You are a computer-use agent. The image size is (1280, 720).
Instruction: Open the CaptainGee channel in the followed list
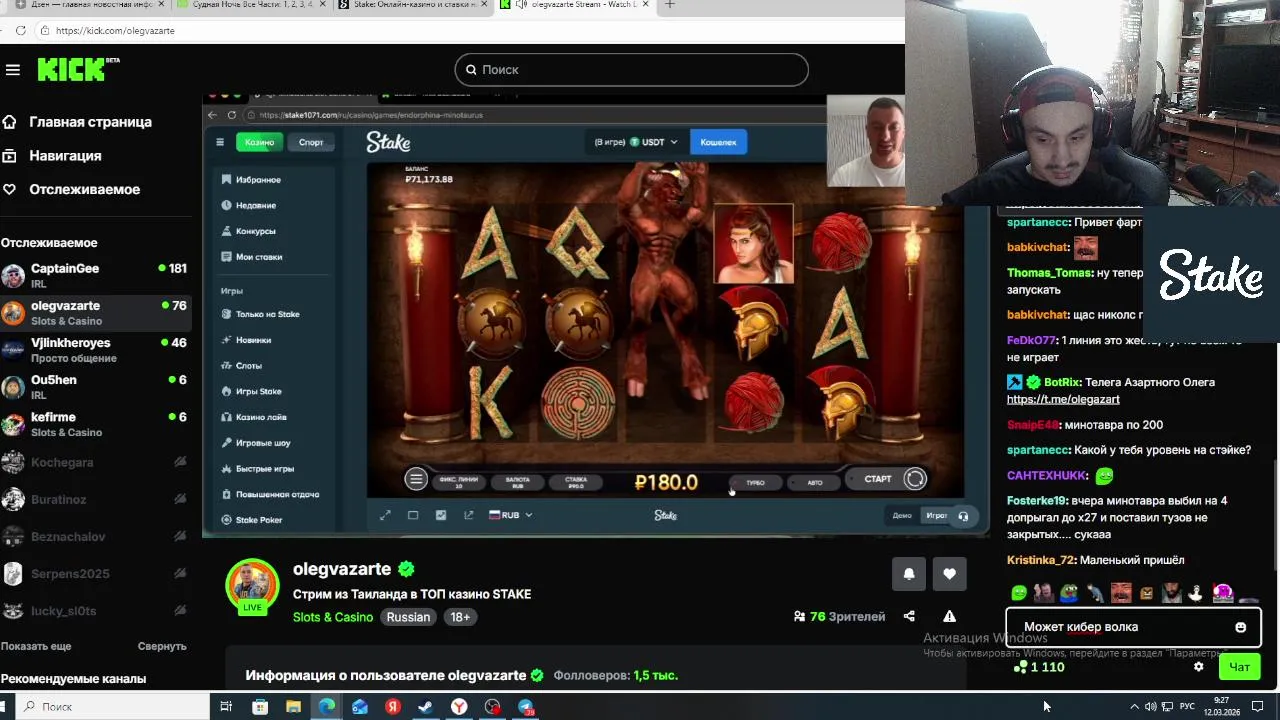tap(97, 275)
